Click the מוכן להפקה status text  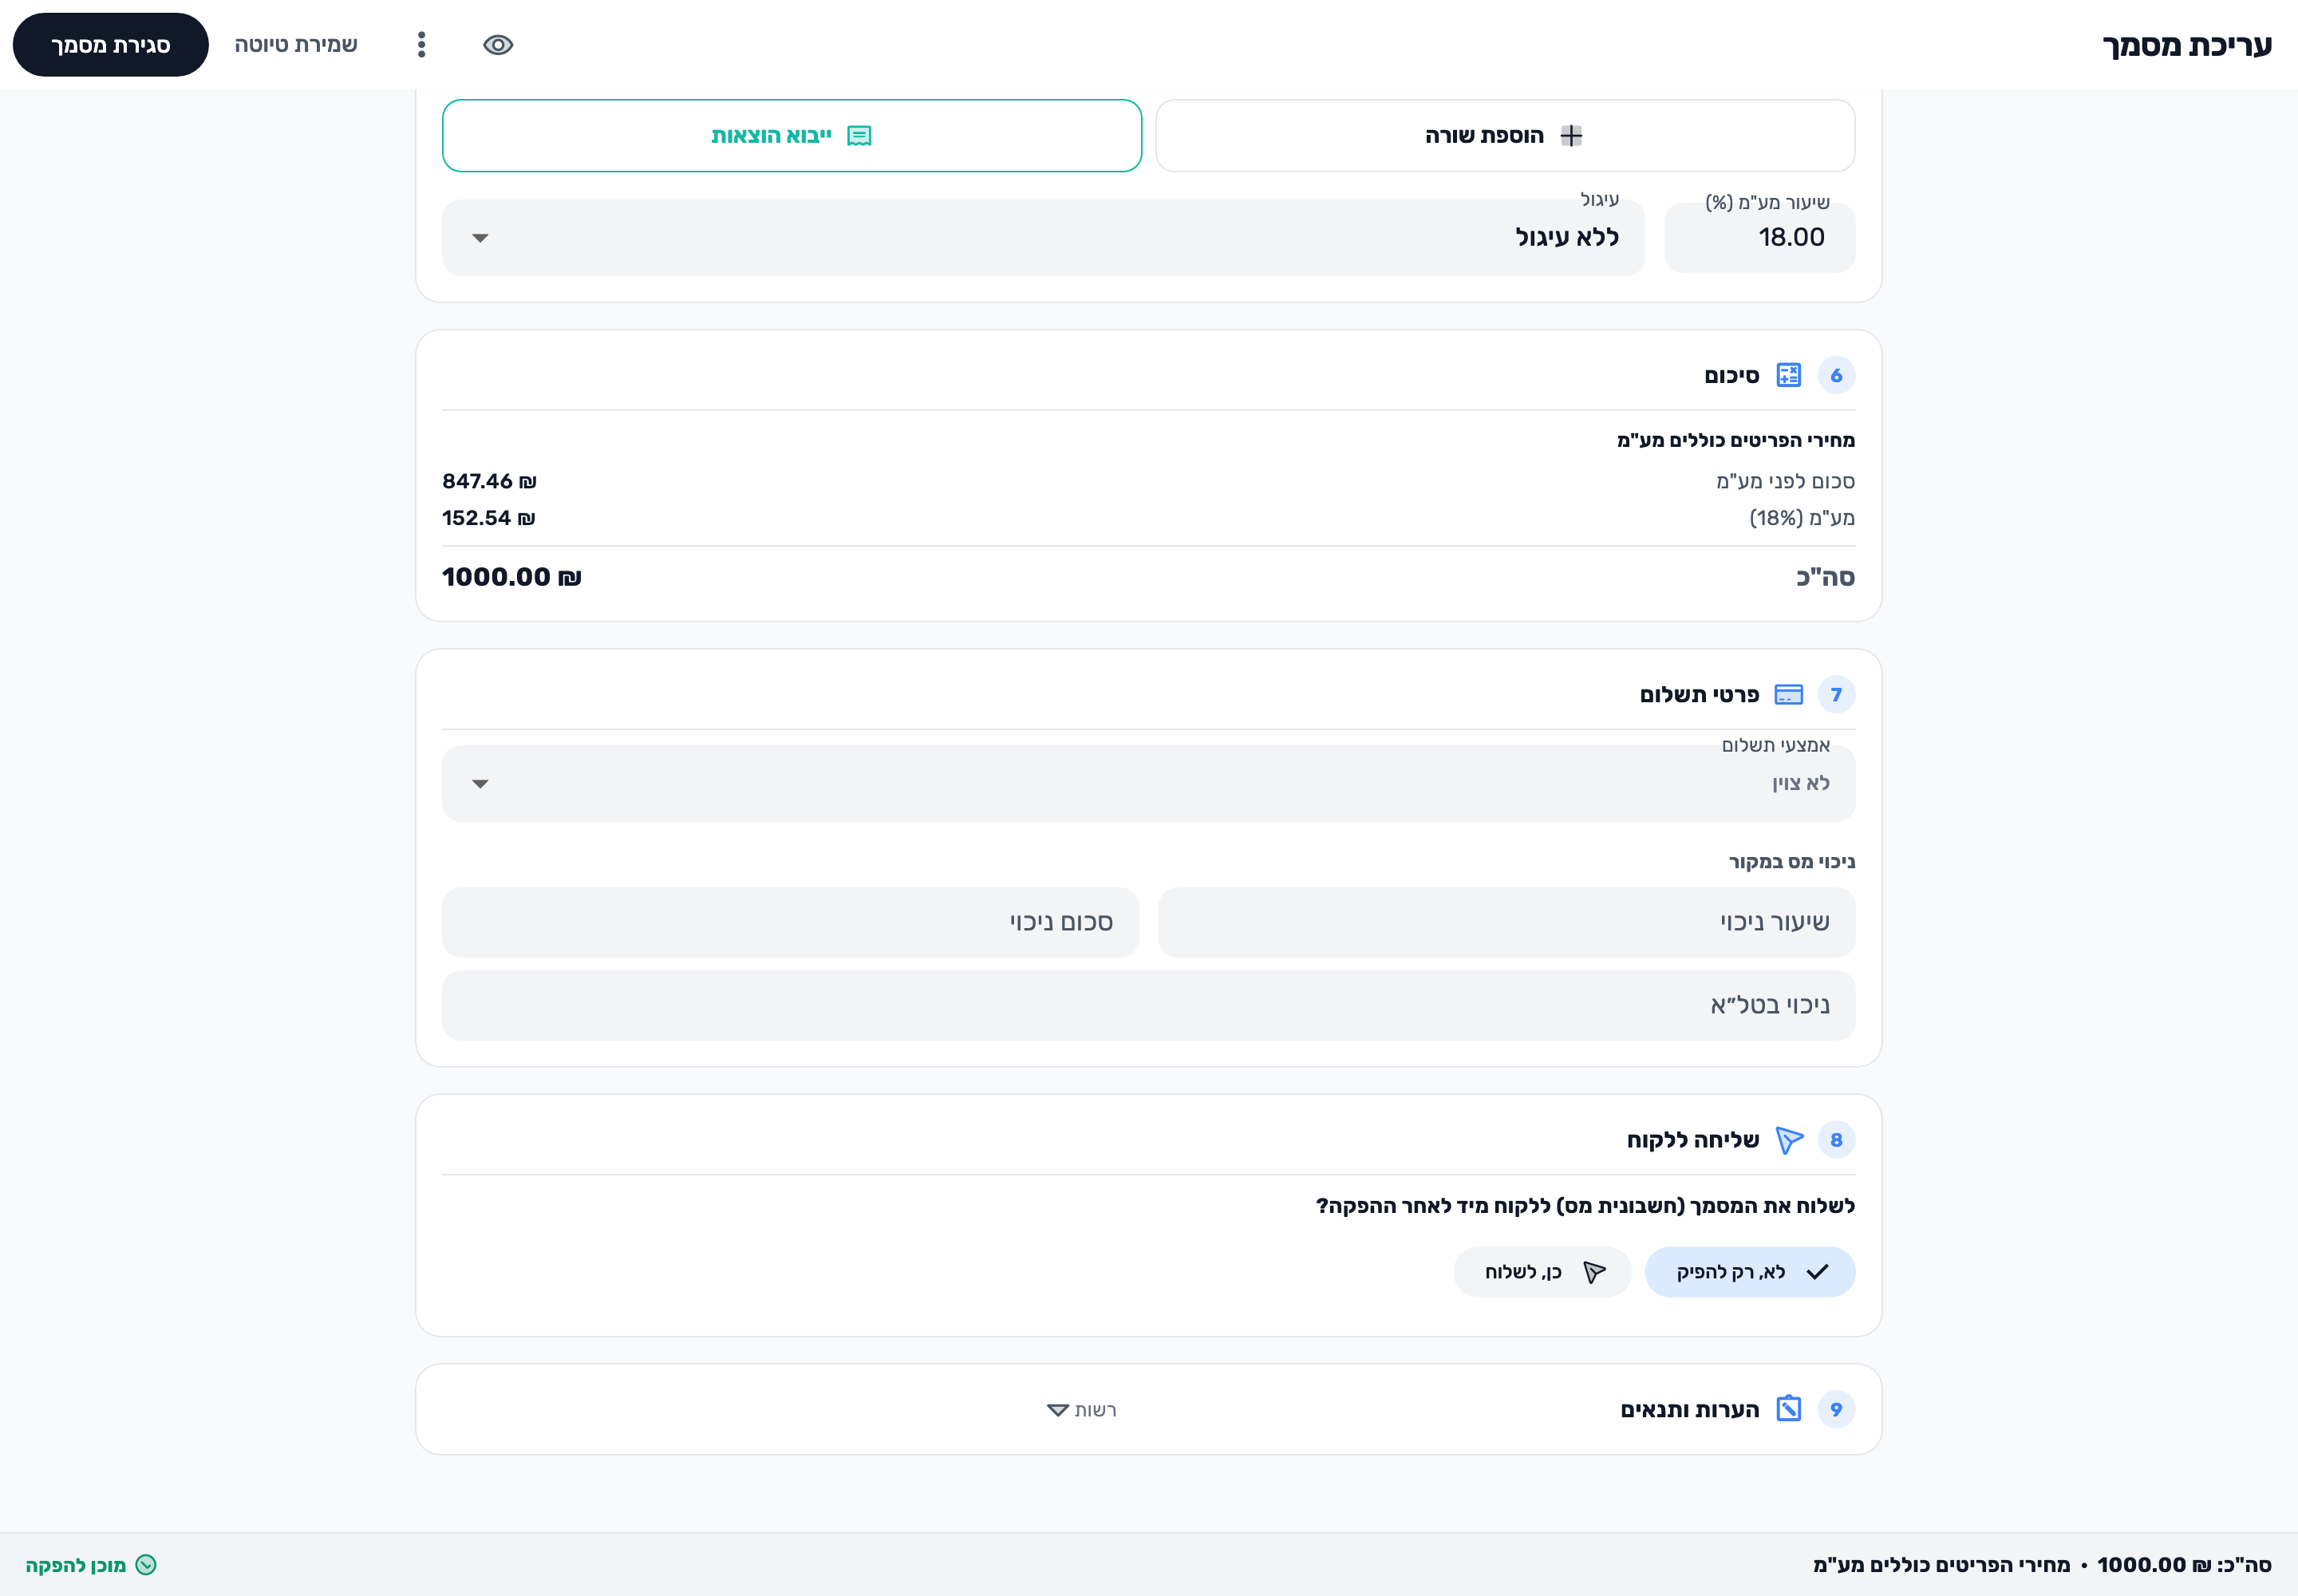click(76, 1565)
